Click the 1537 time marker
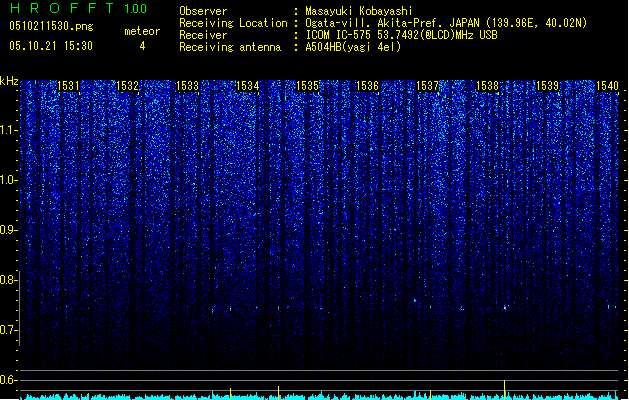Viewport: 629px width, 400px height. click(x=428, y=86)
